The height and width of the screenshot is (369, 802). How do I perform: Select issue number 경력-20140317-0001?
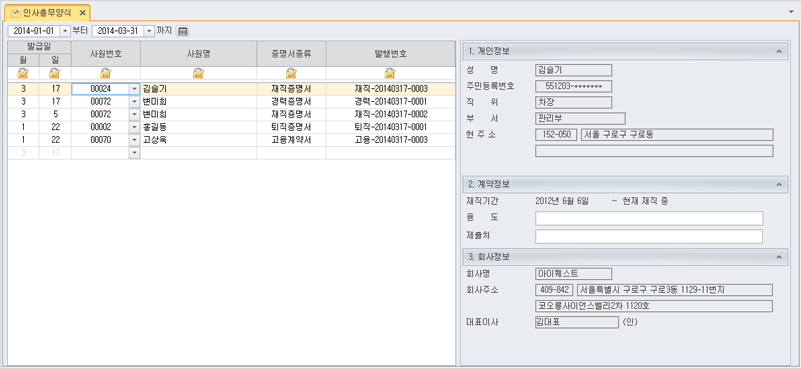click(x=390, y=102)
